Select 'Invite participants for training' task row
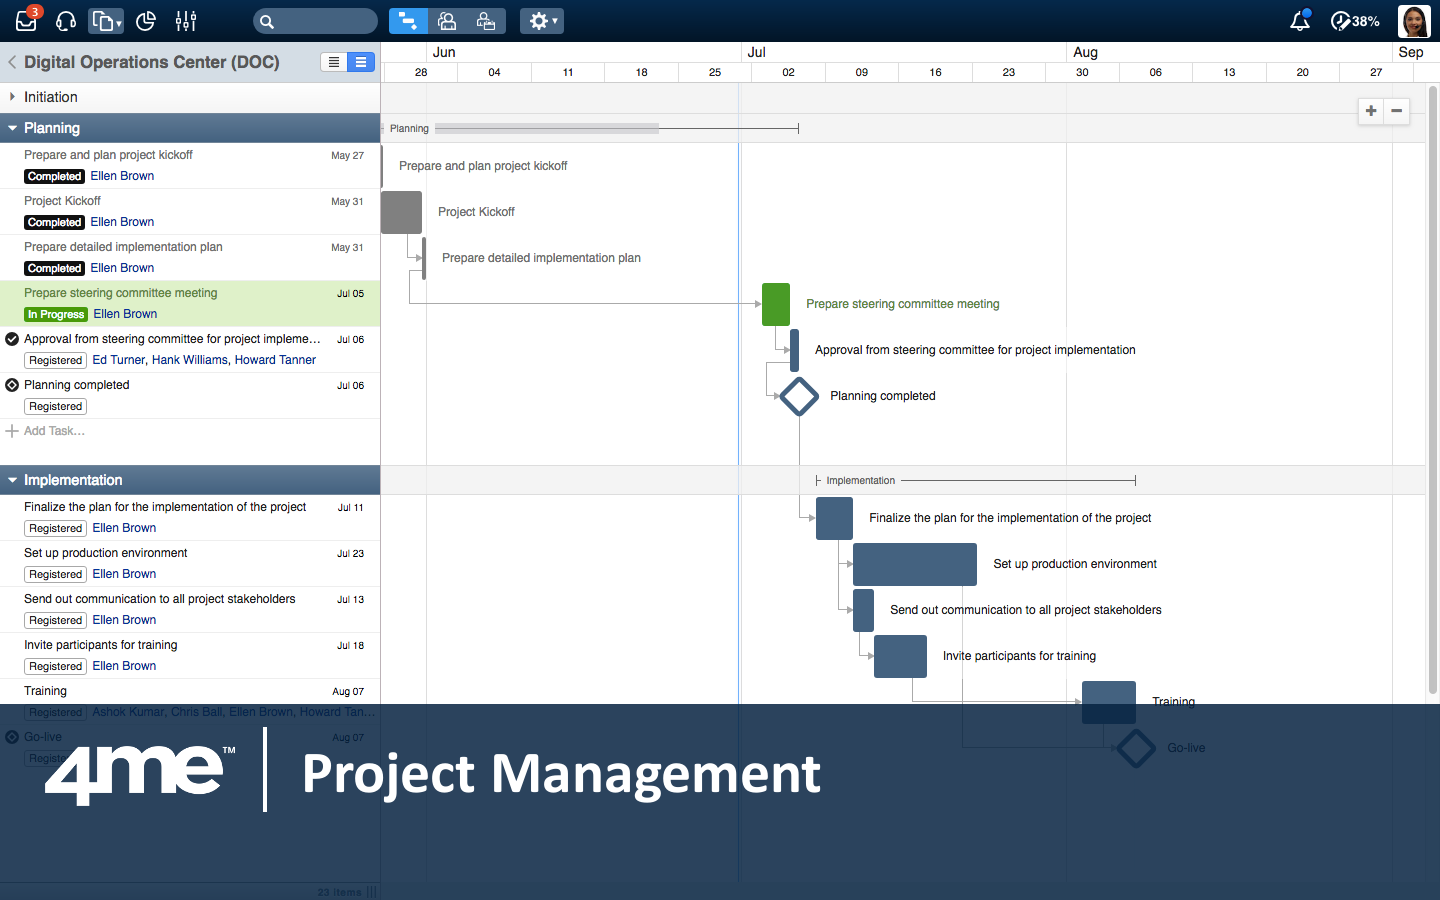1440x900 pixels. 190,655
